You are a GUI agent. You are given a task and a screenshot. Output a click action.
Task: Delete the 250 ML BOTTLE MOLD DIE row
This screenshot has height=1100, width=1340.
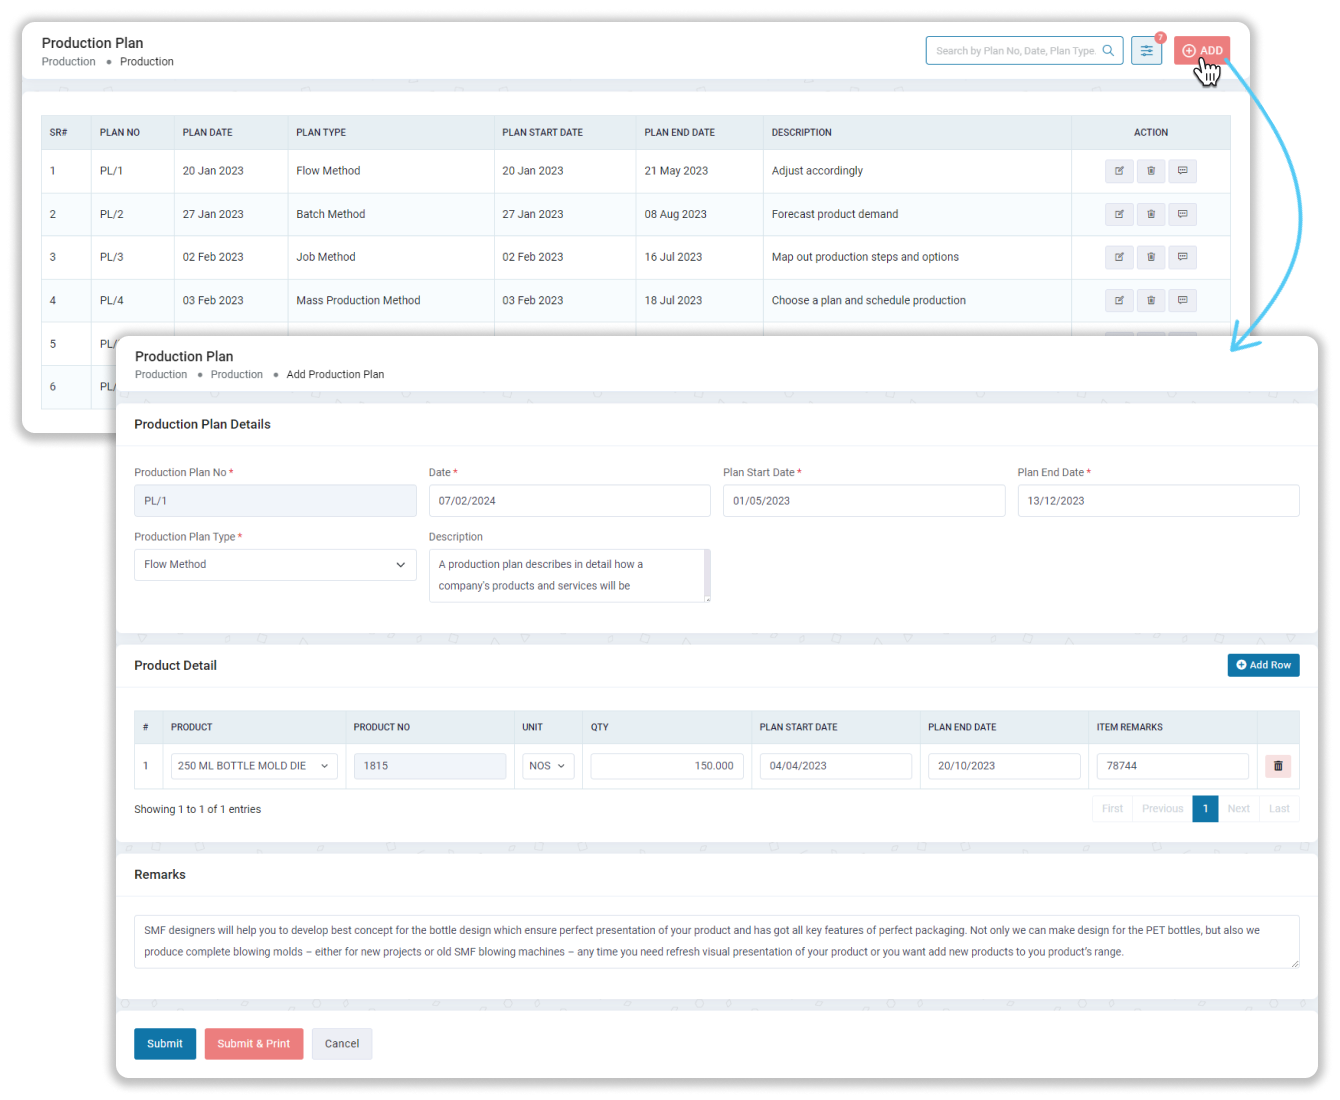1277,766
